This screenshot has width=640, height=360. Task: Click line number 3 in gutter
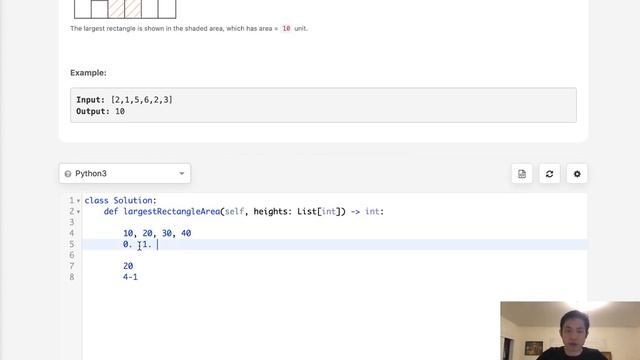pyautogui.click(x=72, y=222)
